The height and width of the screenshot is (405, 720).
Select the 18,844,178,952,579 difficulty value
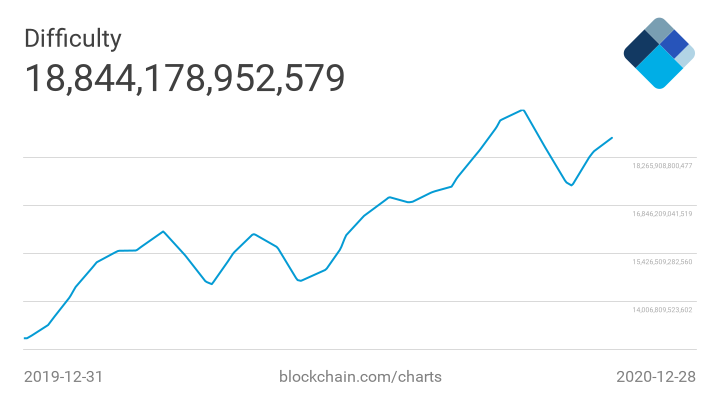click(x=184, y=78)
